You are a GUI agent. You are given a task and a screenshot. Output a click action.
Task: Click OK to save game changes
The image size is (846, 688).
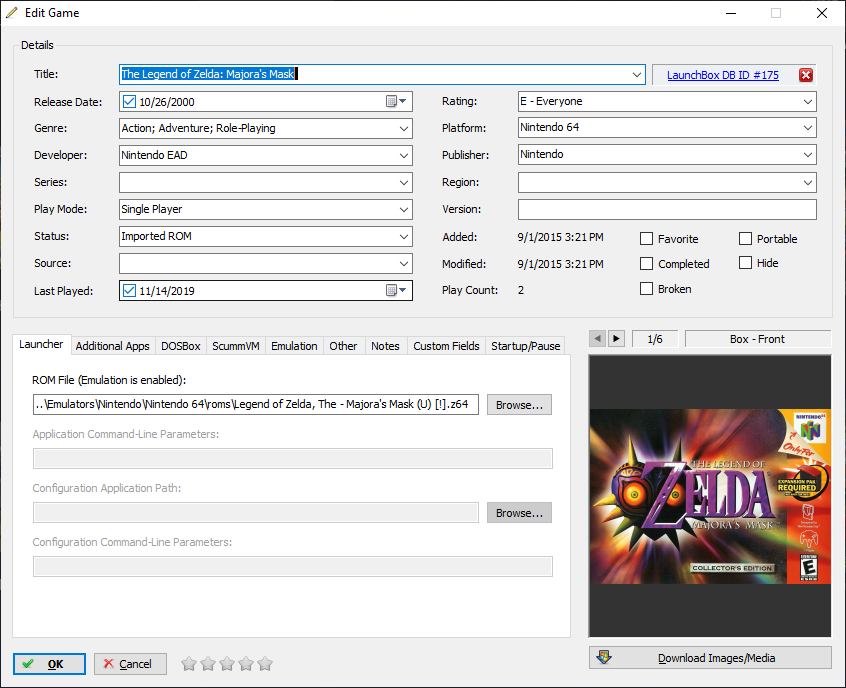coord(49,664)
